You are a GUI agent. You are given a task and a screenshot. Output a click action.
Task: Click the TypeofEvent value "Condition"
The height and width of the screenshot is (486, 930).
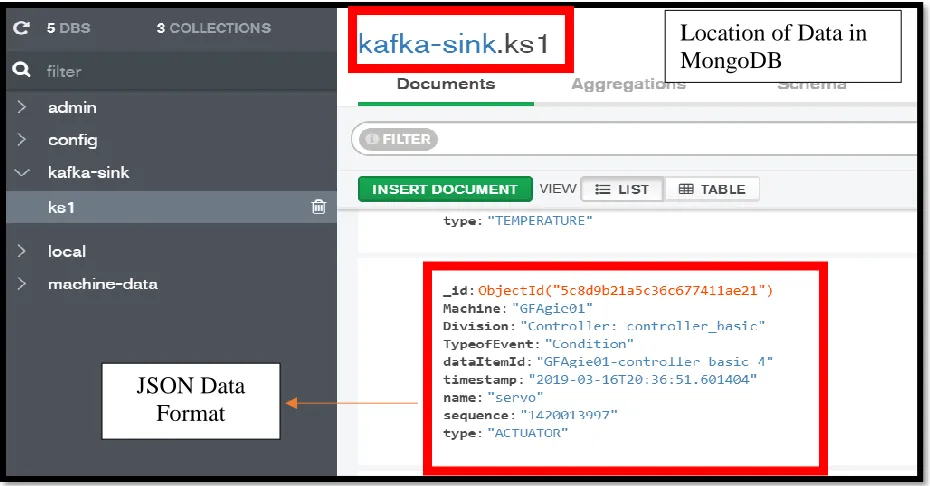[589, 344]
